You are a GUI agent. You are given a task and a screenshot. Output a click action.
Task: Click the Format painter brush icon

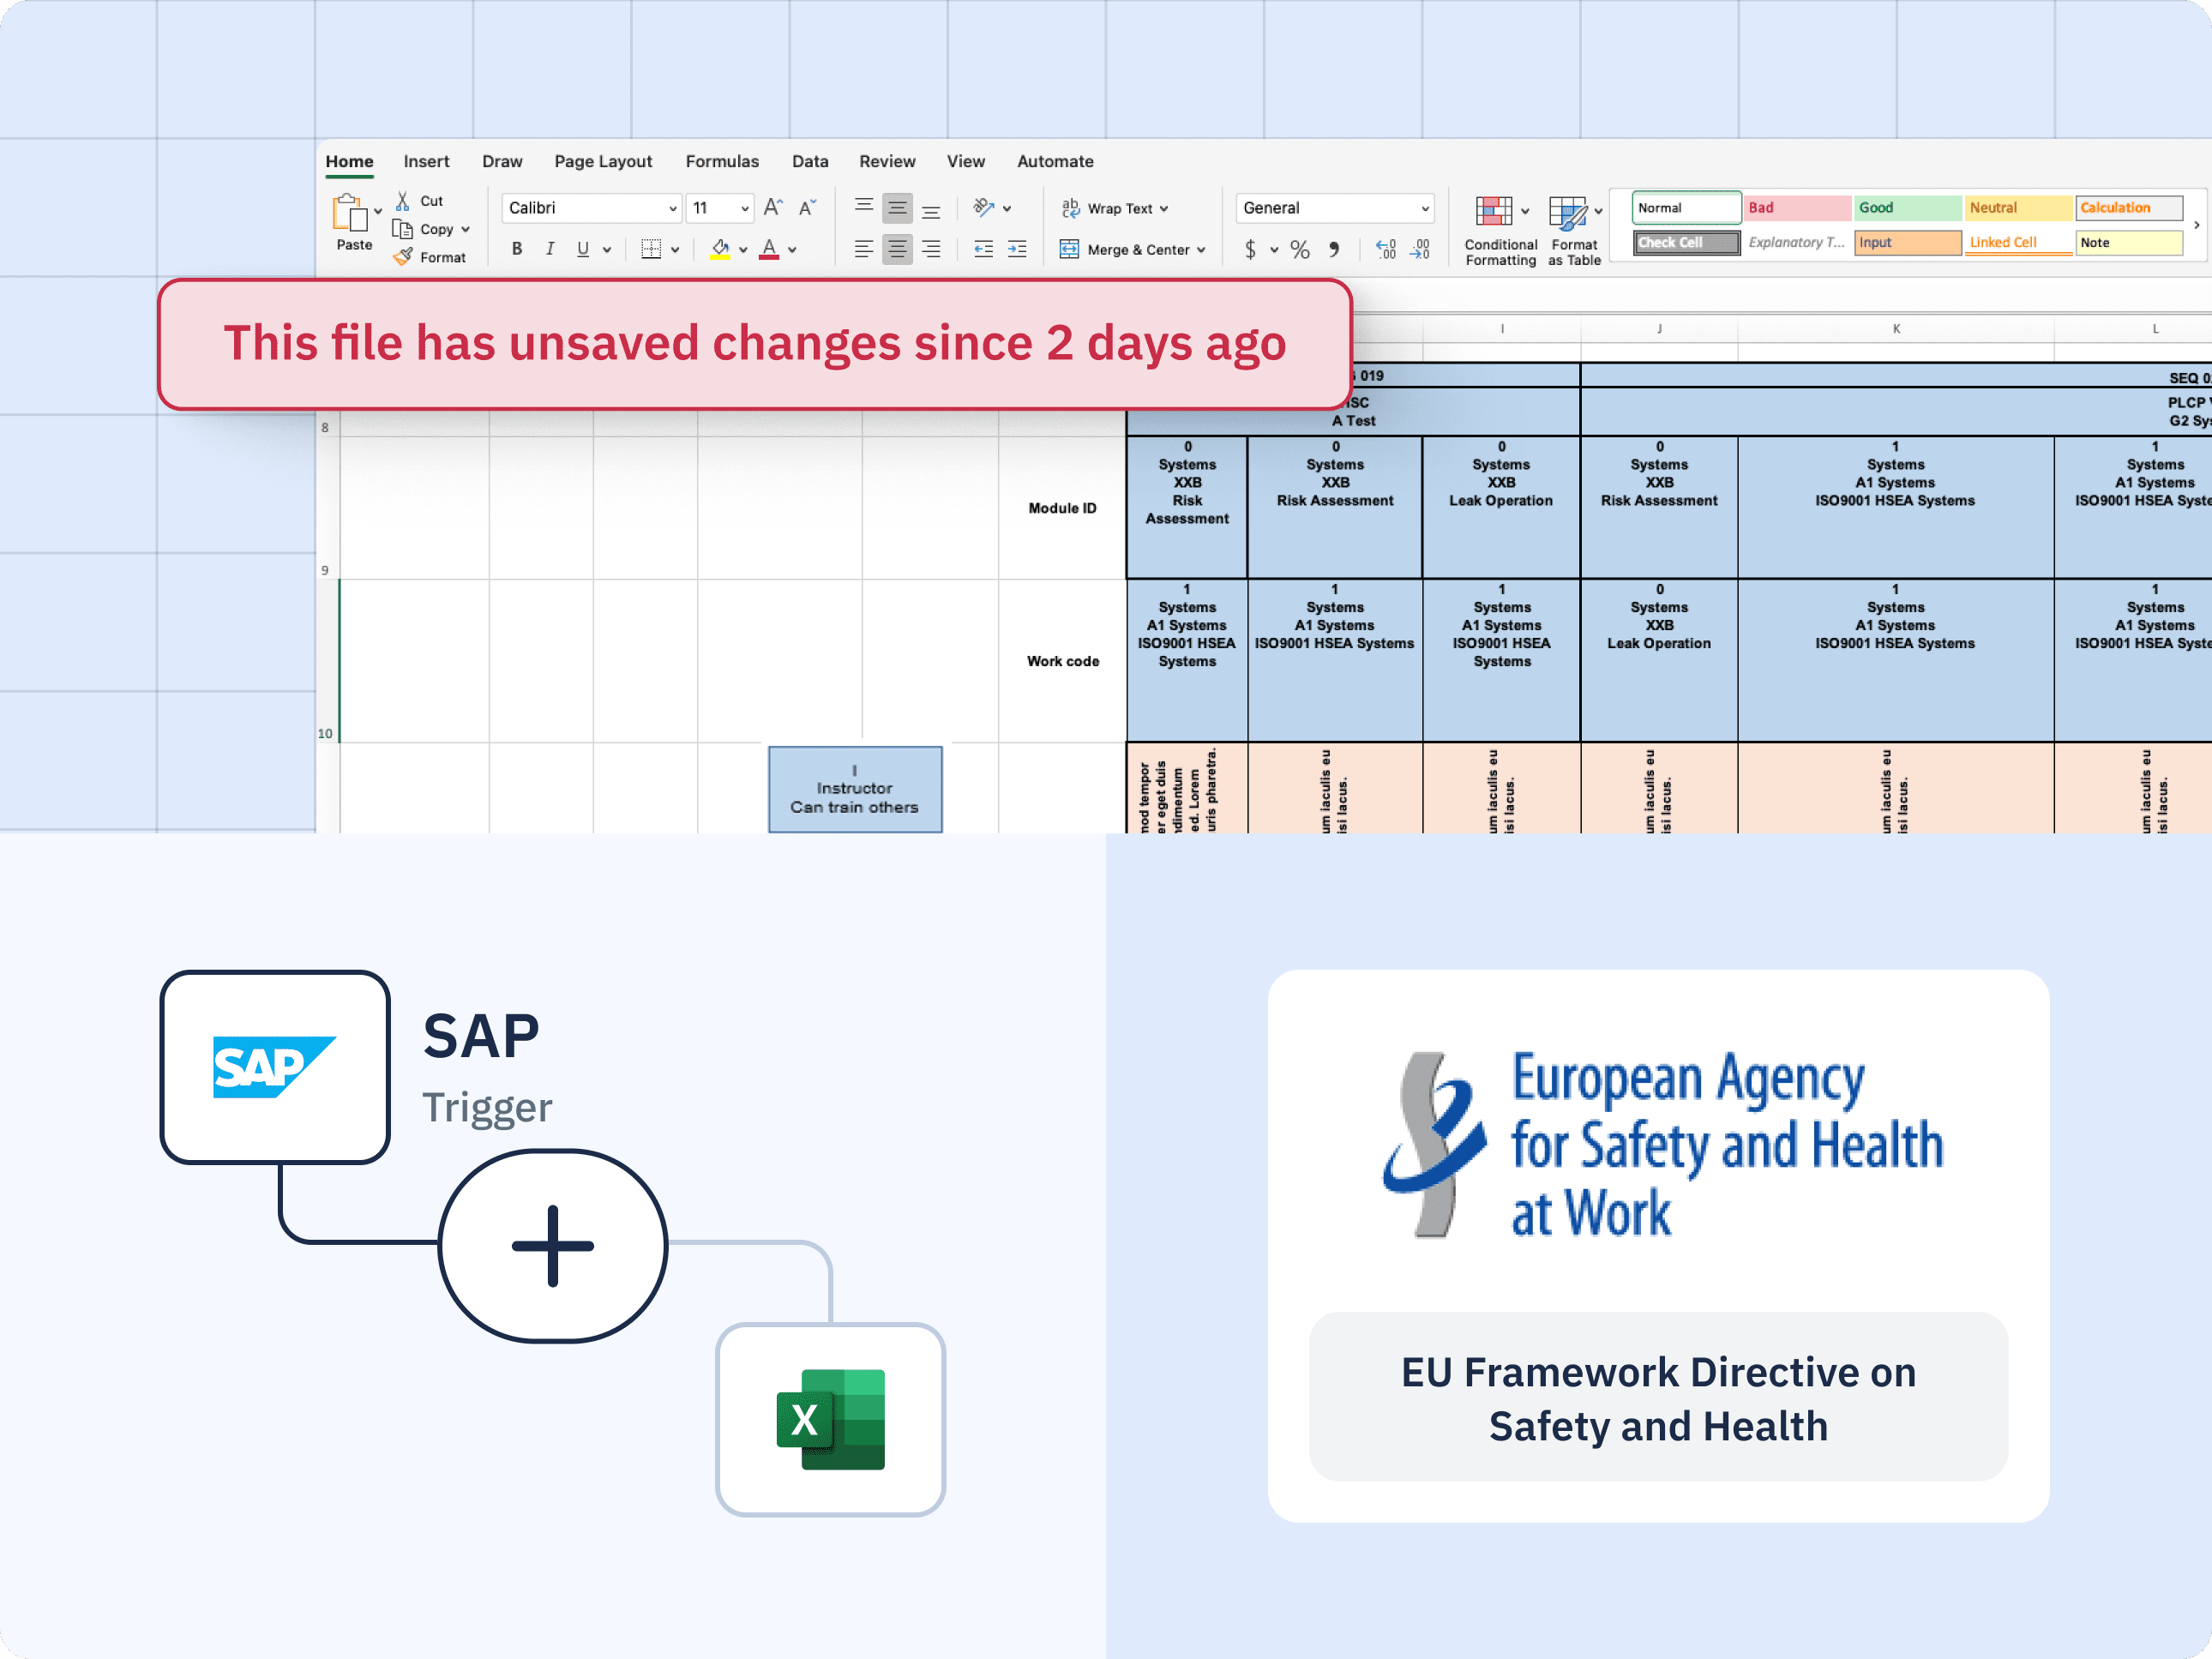click(403, 257)
